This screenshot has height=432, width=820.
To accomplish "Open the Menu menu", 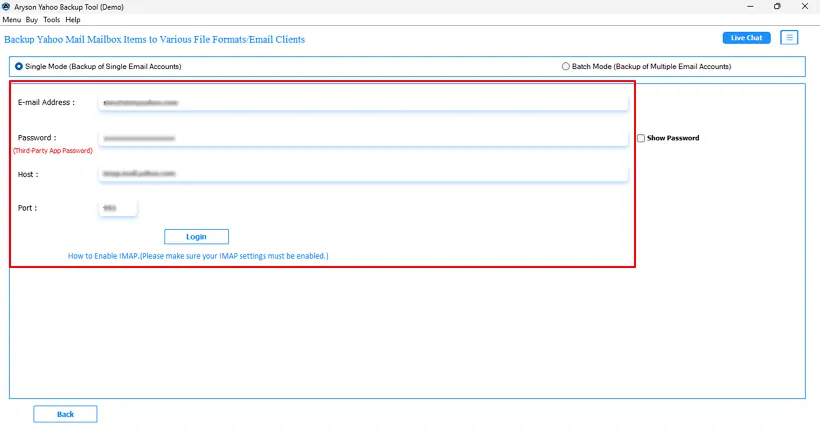I will coord(12,20).
